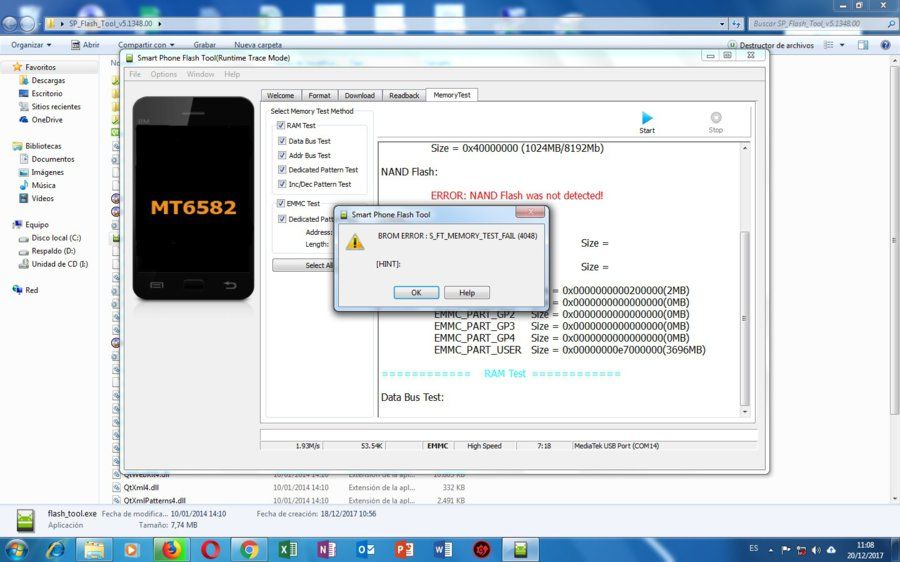Viewport: 900px width, 562px height.
Task: Click the home button on the phone image
Action: point(193,285)
